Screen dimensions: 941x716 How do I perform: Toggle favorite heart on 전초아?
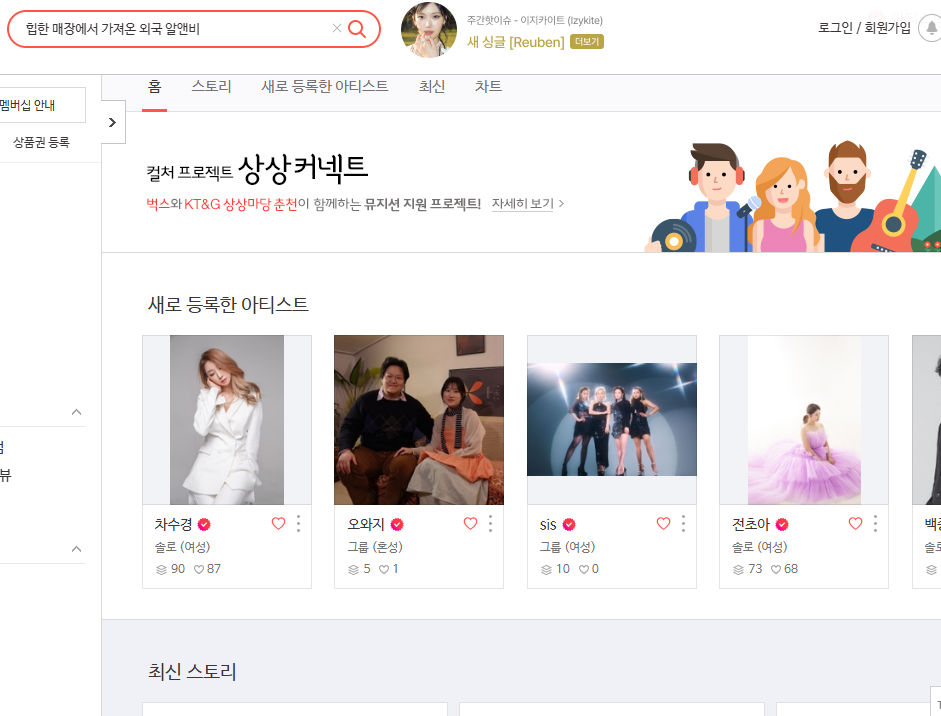coord(855,522)
